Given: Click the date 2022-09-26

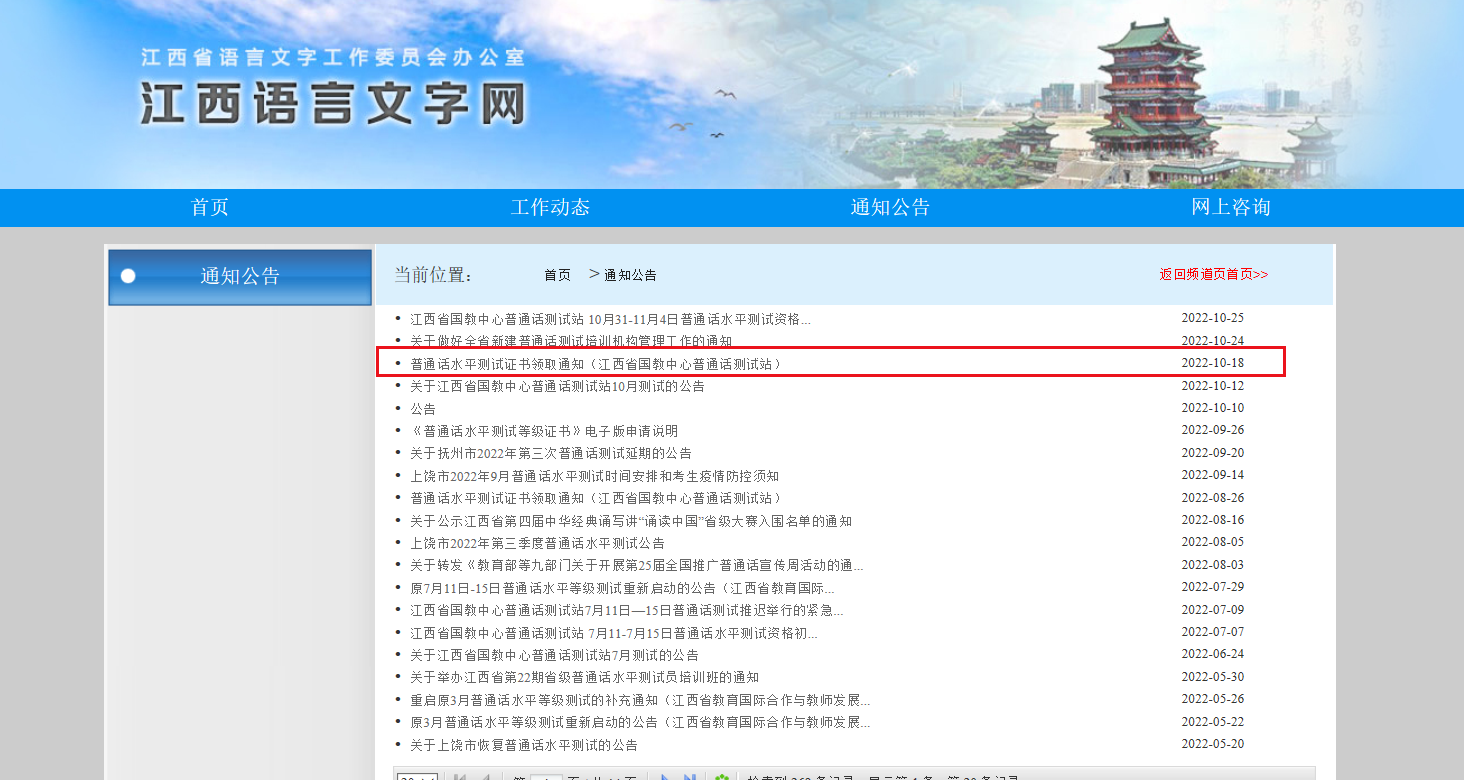Looking at the screenshot, I should tap(1212, 430).
